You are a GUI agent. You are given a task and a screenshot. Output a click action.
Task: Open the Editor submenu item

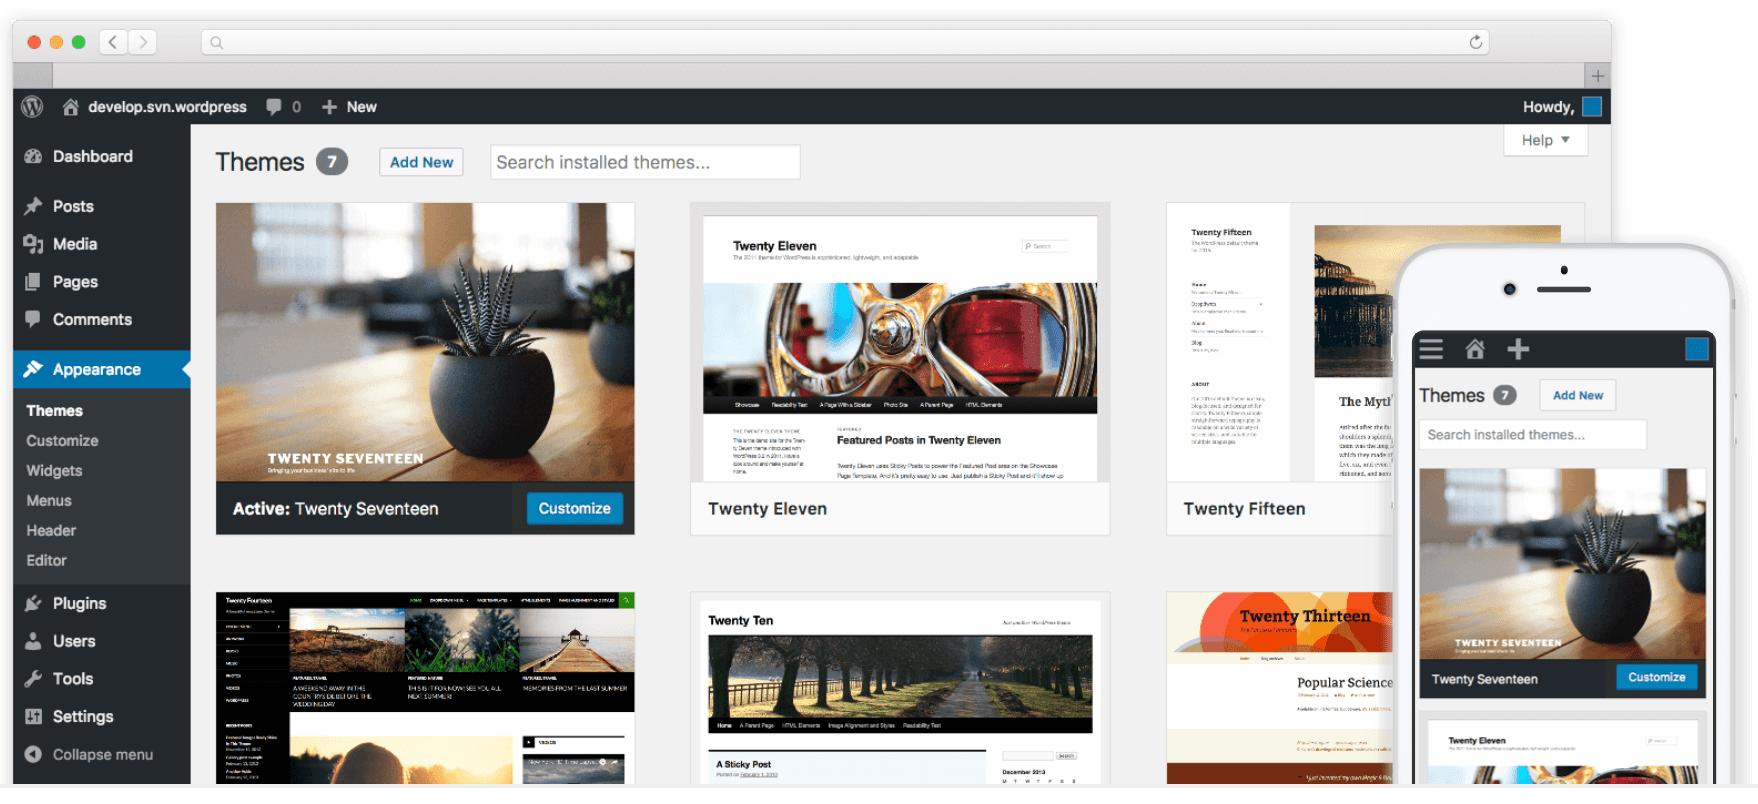[47, 561]
